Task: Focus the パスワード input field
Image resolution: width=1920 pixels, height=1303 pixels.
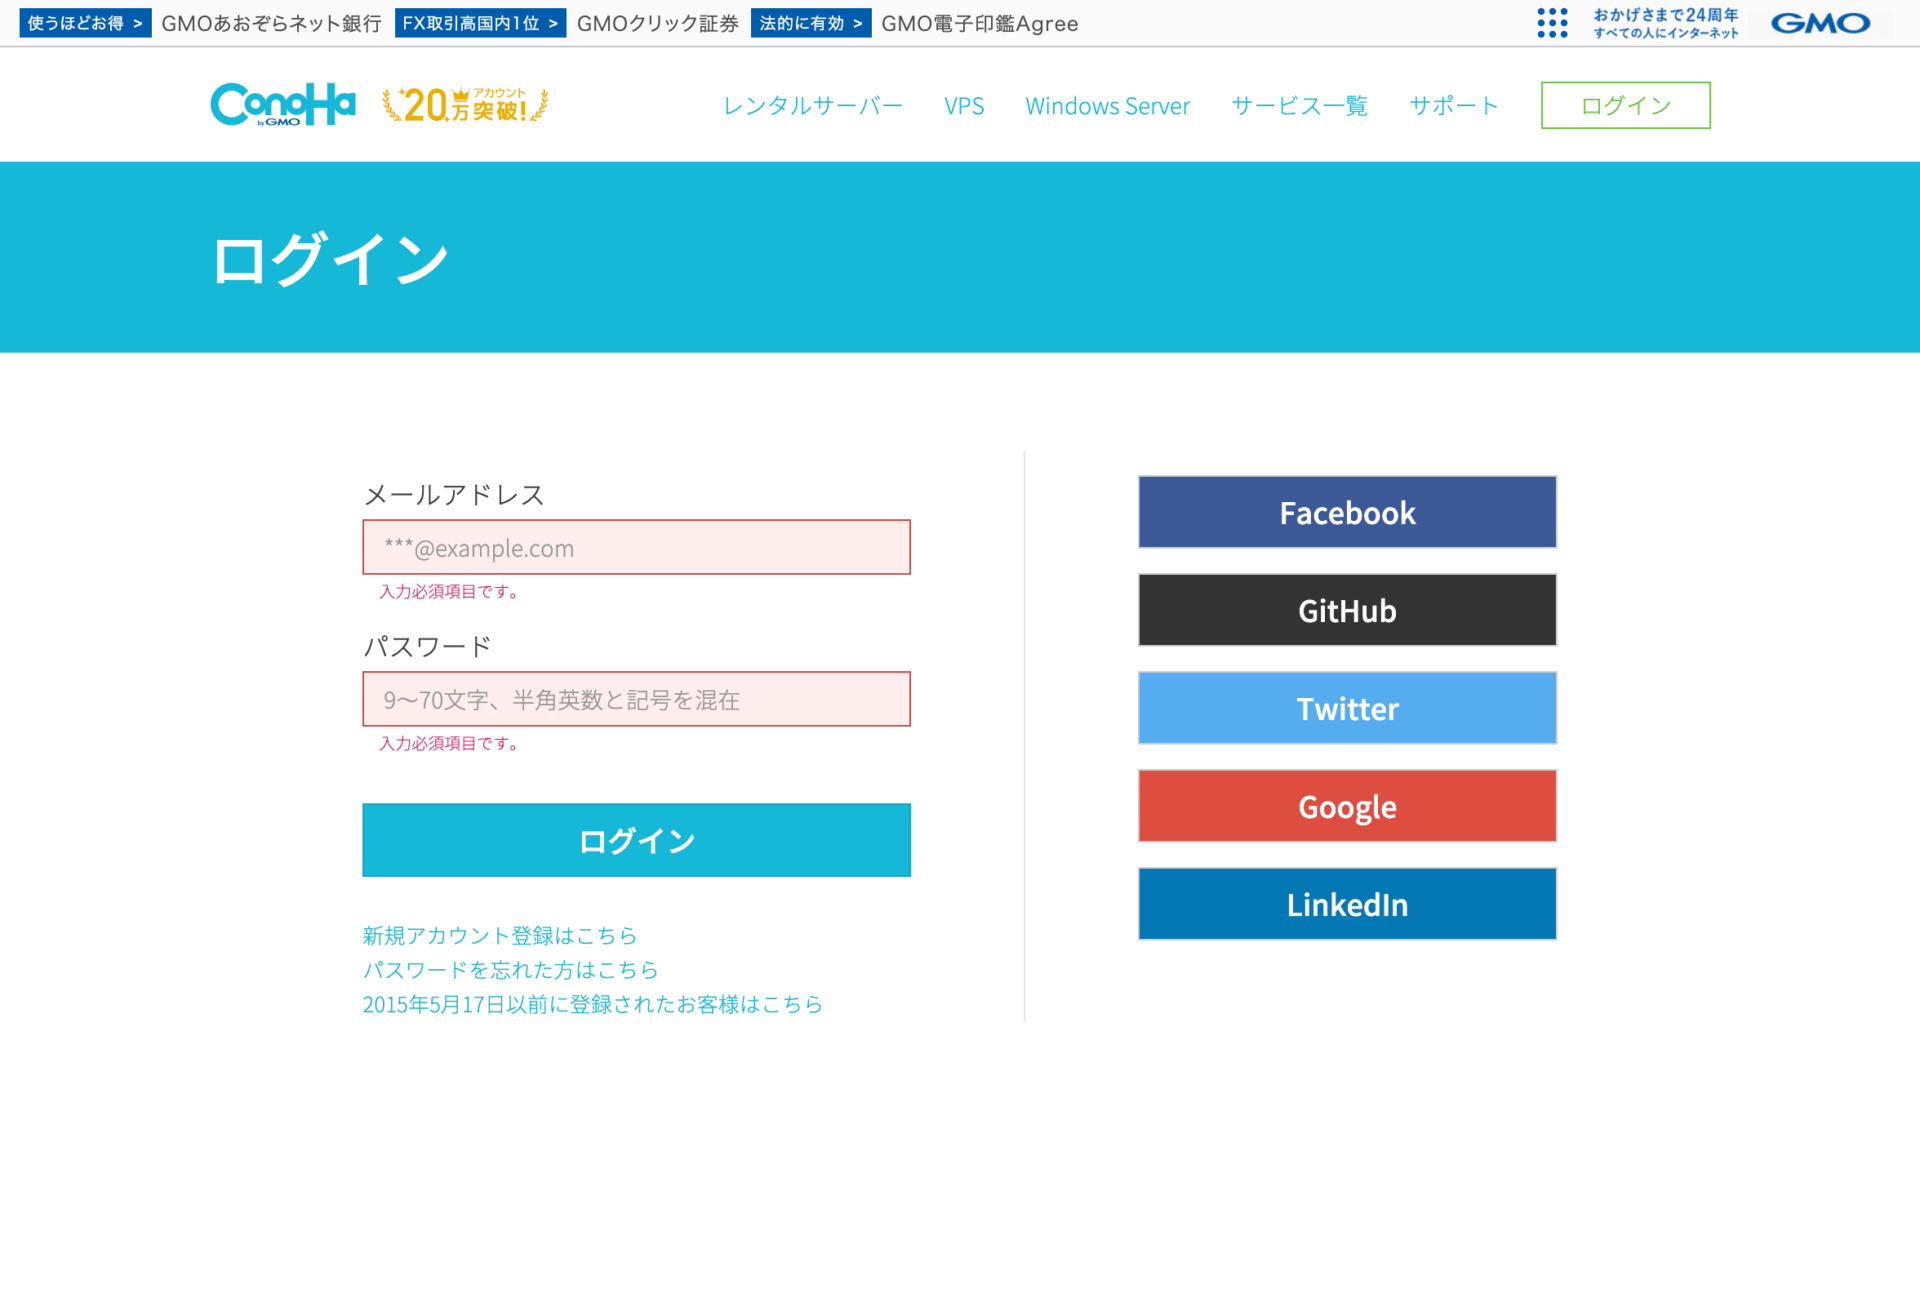Action: click(636, 699)
